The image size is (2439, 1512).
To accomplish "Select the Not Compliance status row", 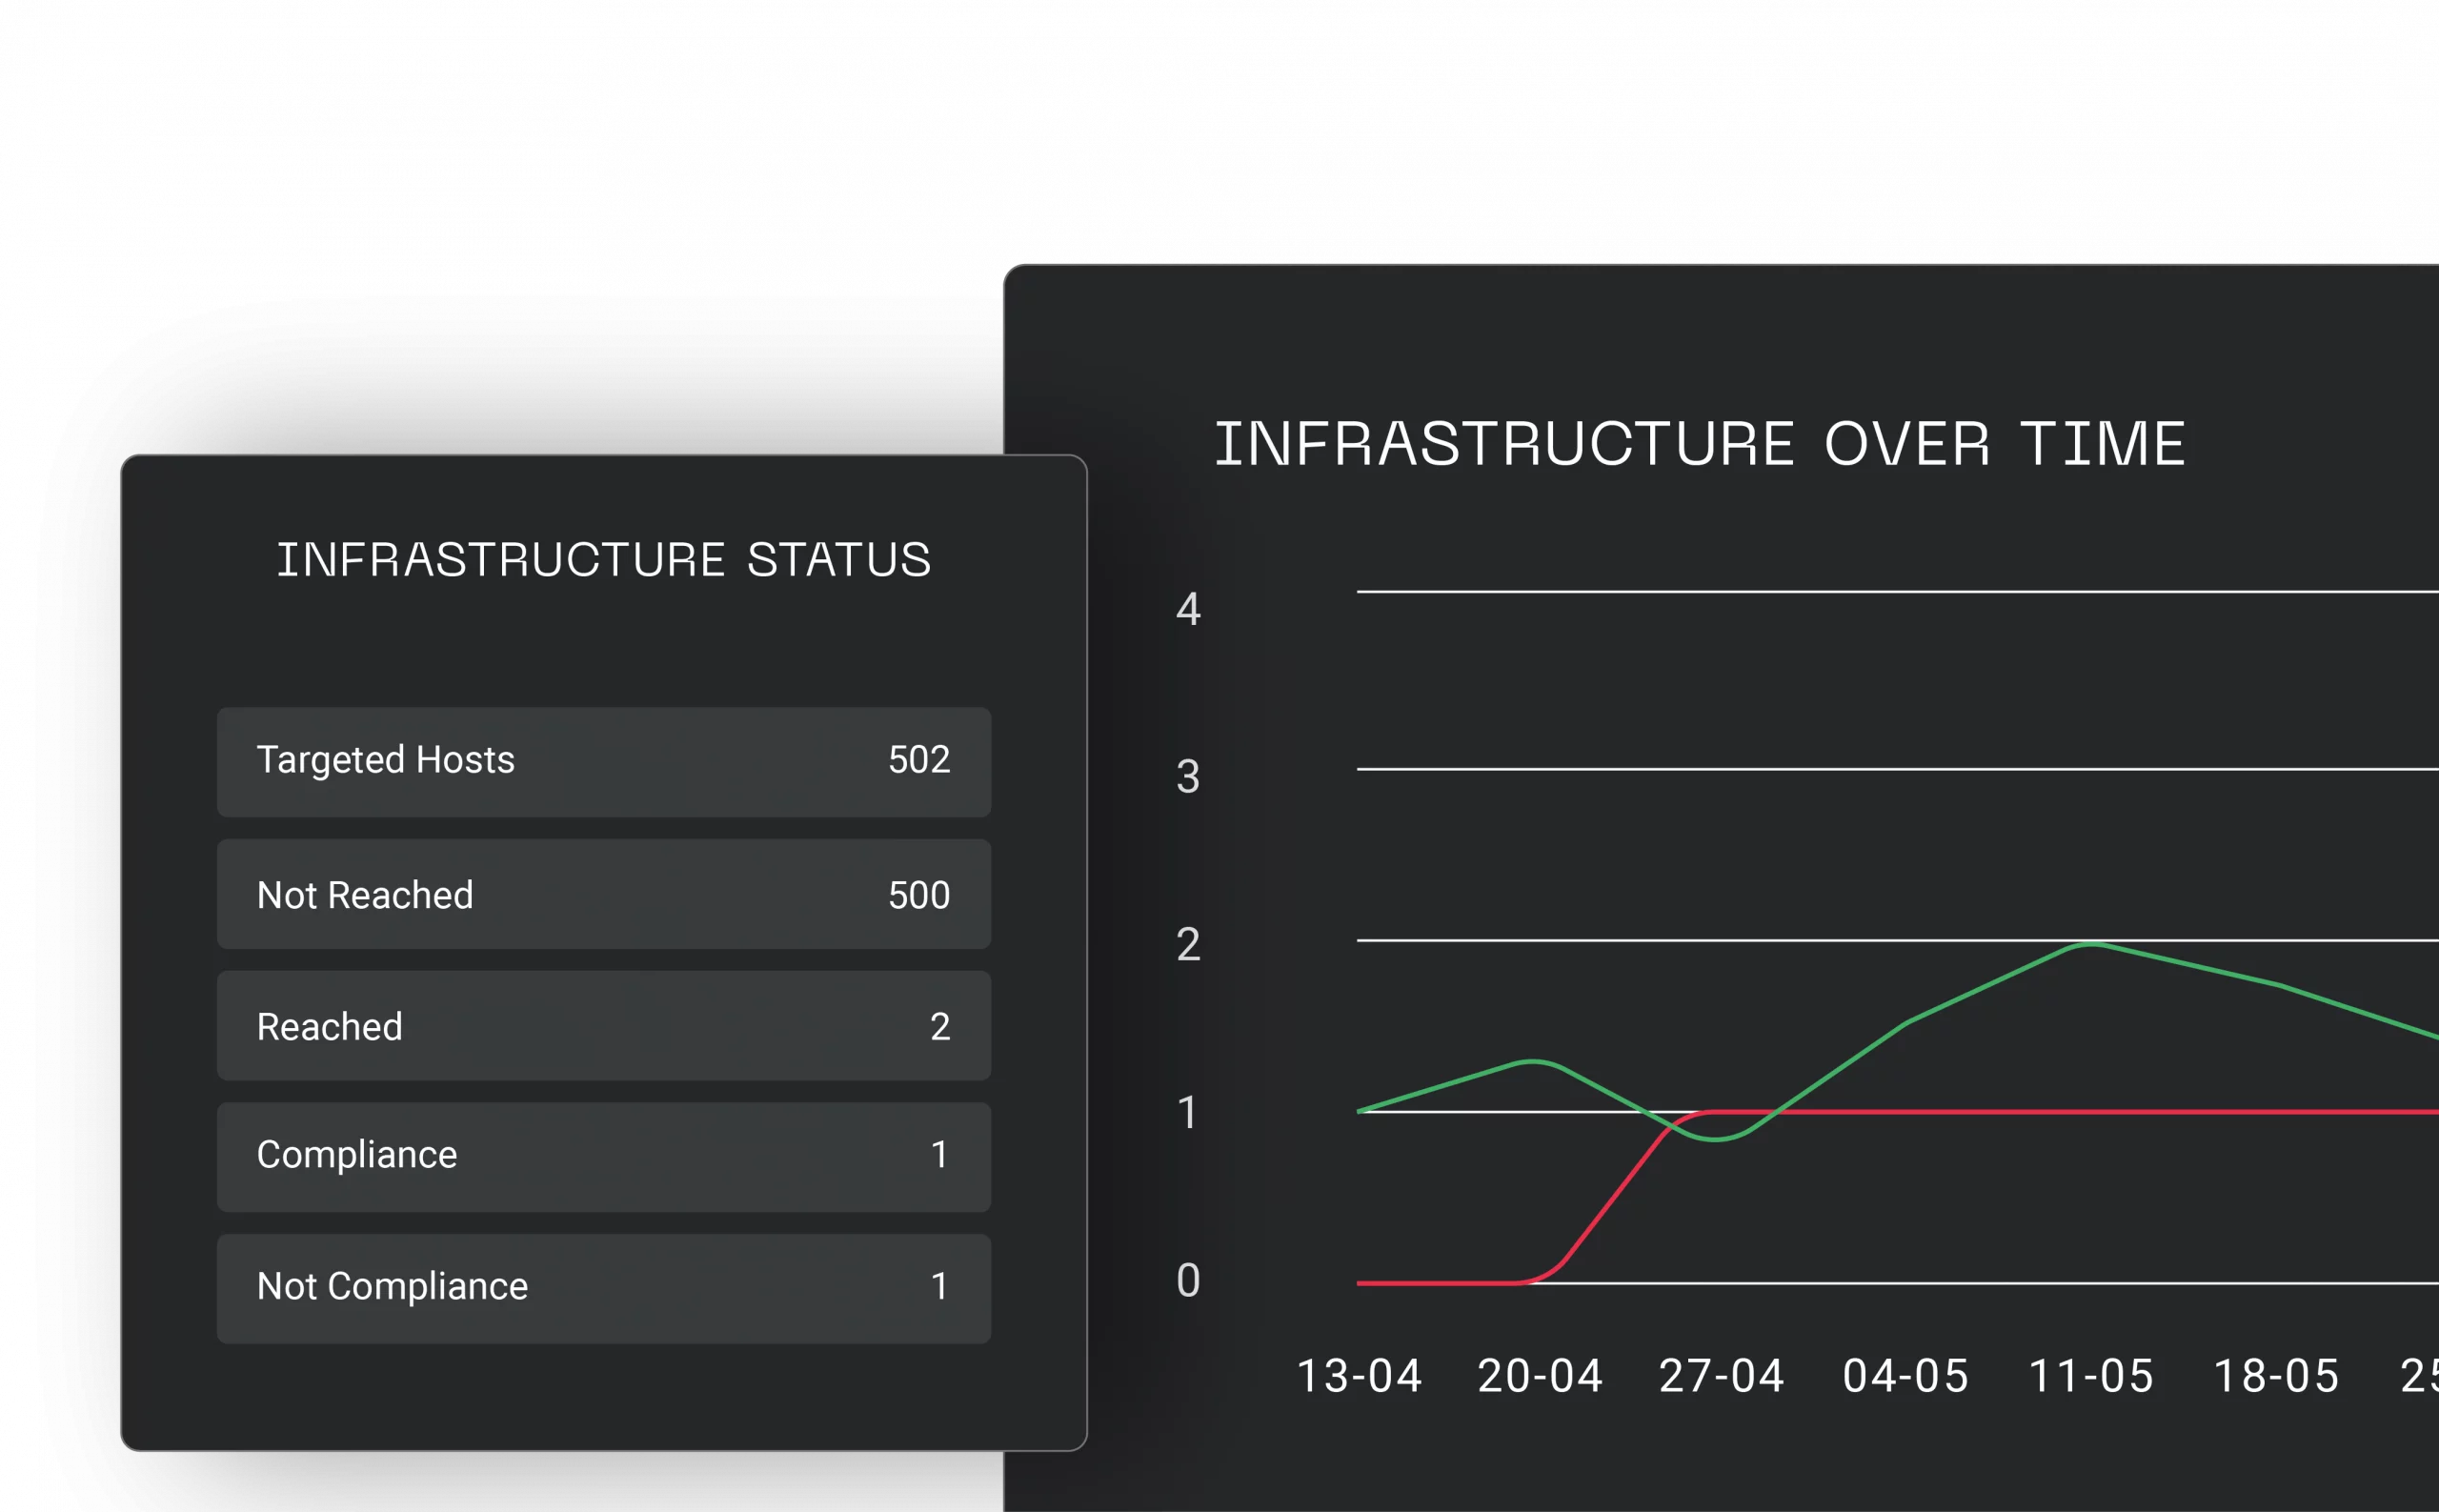I will [x=604, y=1289].
